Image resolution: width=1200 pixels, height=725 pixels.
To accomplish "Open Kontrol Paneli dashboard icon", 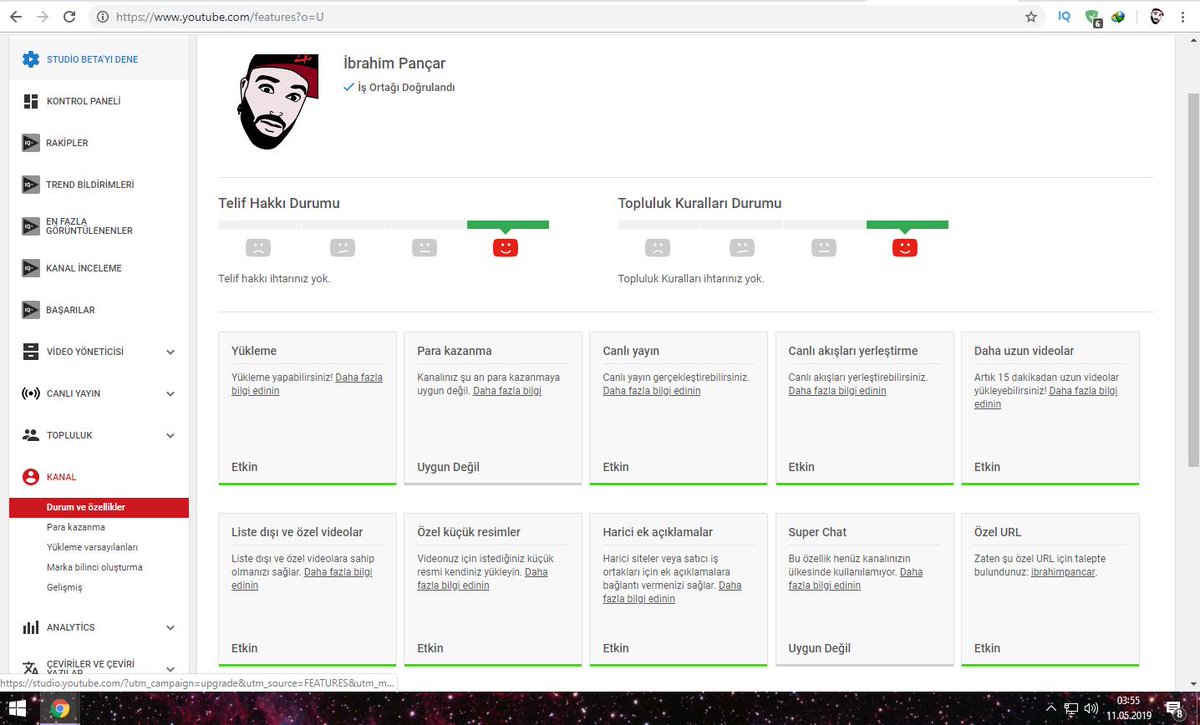I will pyautogui.click(x=30, y=101).
